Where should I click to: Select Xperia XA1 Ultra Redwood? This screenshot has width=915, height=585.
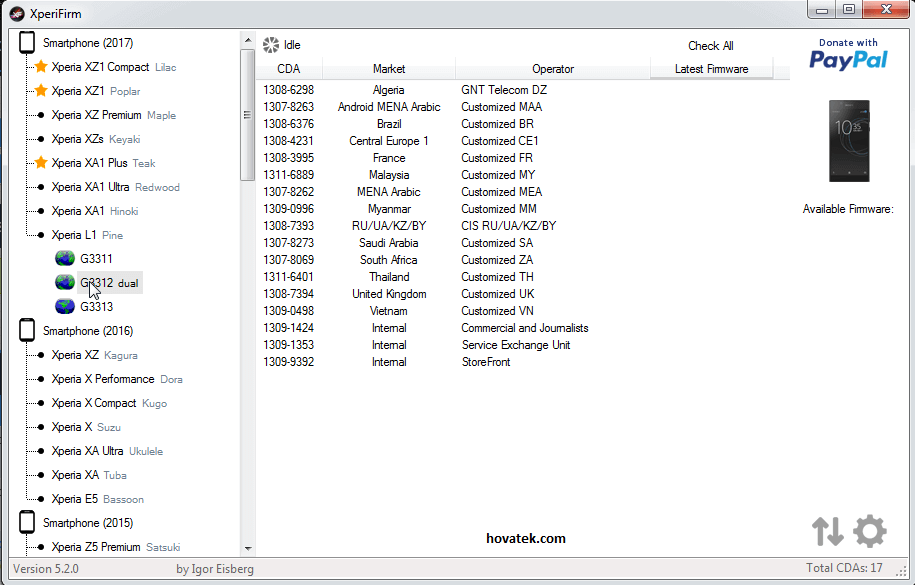pyautogui.click(x=116, y=187)
